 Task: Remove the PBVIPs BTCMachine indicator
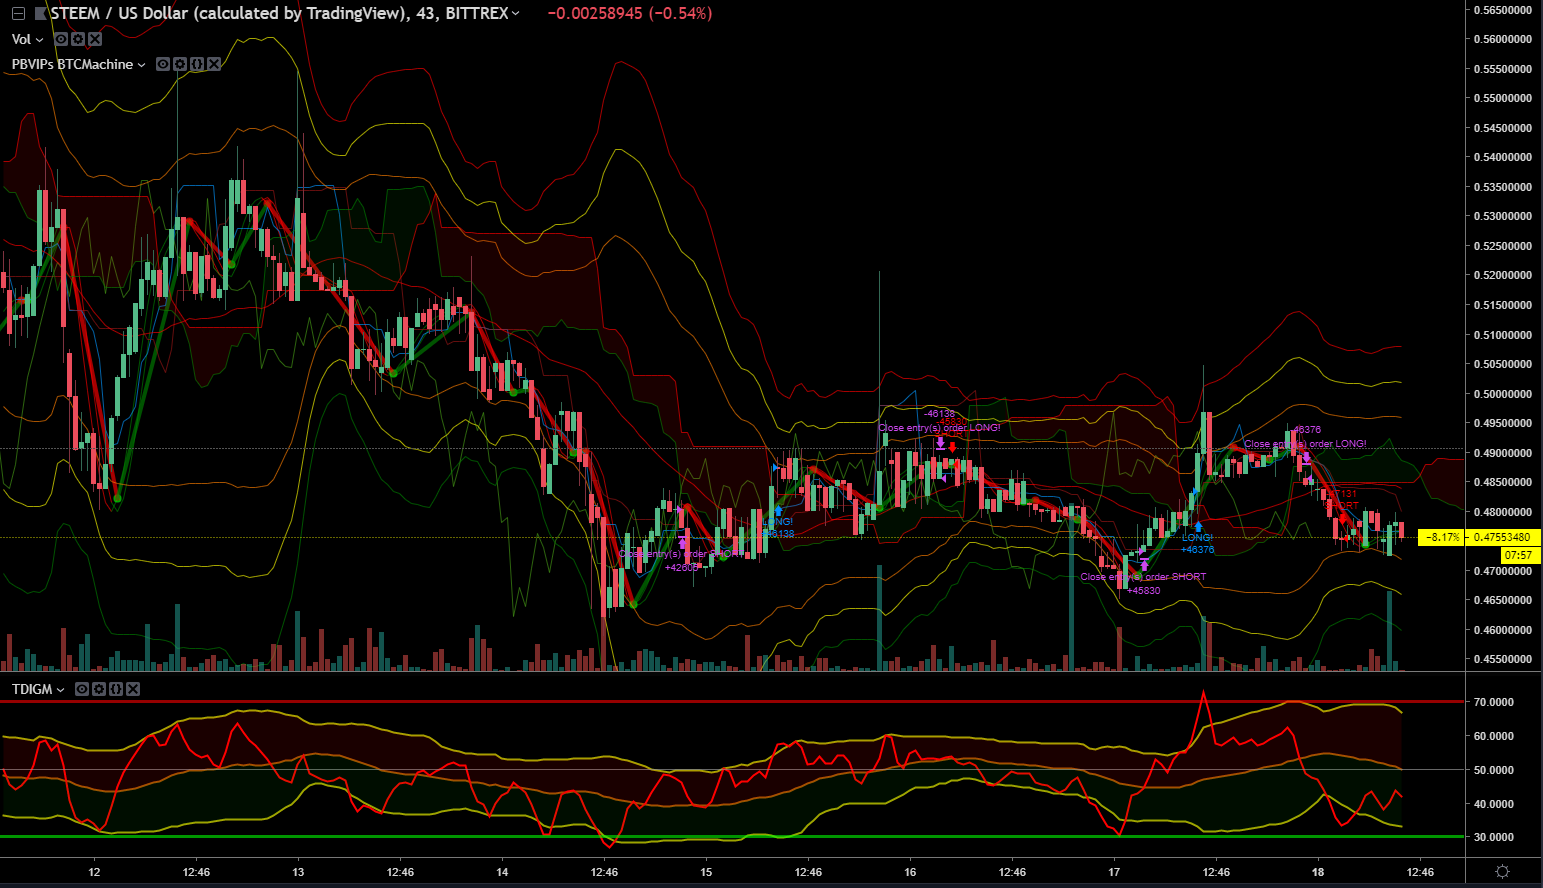coord(214,64)
